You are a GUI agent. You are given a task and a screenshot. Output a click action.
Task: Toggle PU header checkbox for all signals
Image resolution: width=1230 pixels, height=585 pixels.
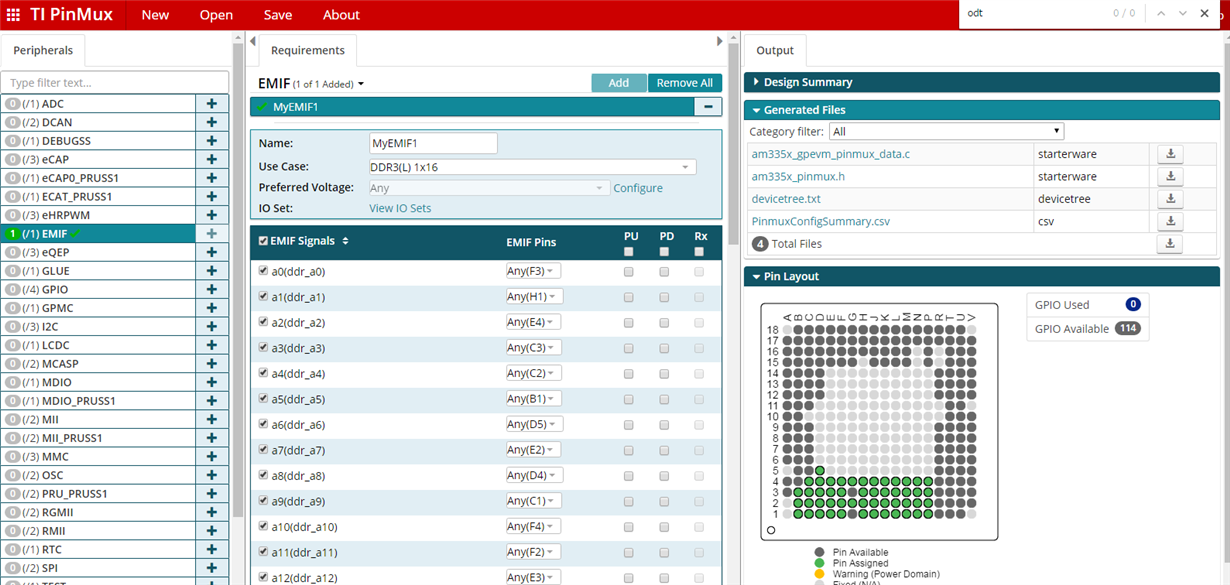[629, 252]
